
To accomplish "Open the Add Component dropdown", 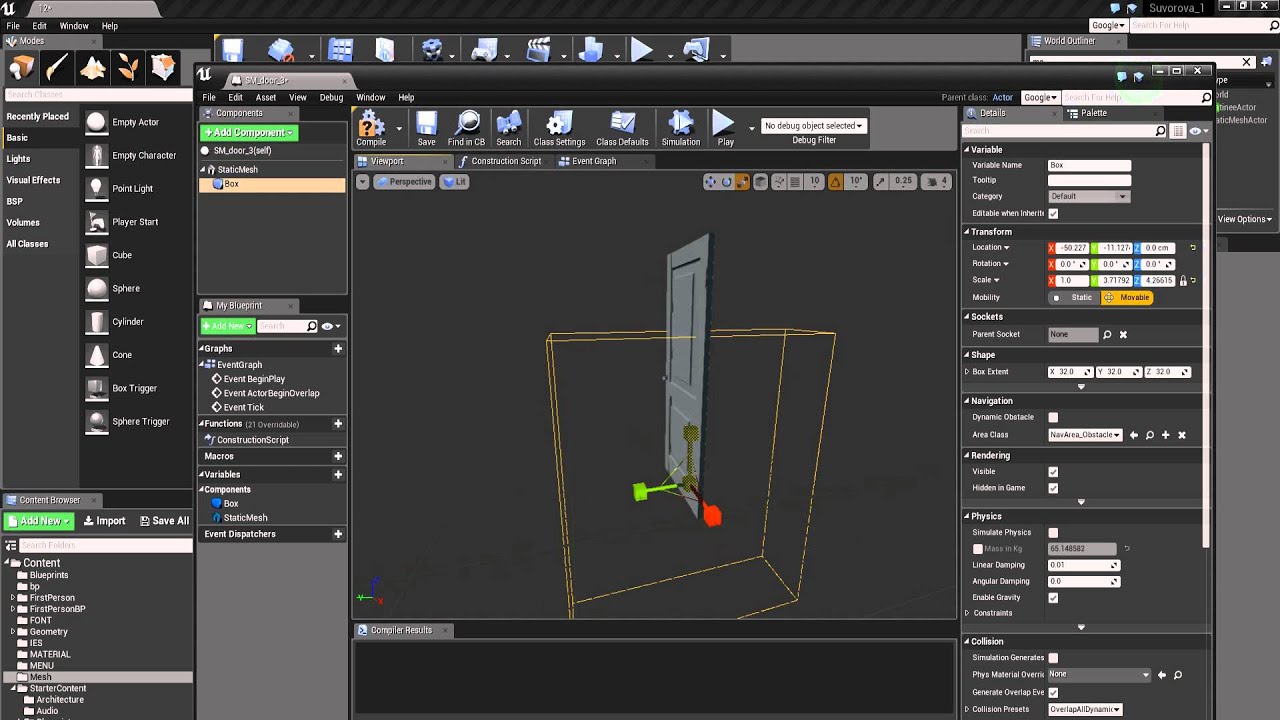I will 249,132.
